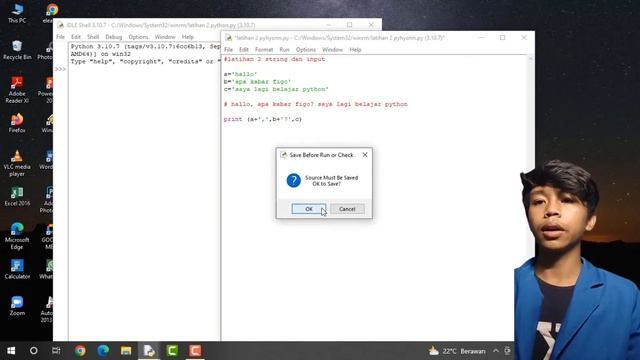640x360 pixels.
Task: Click the IDLE Shell title bar icon
Action: pyautogui.click(x=60, y=25)
